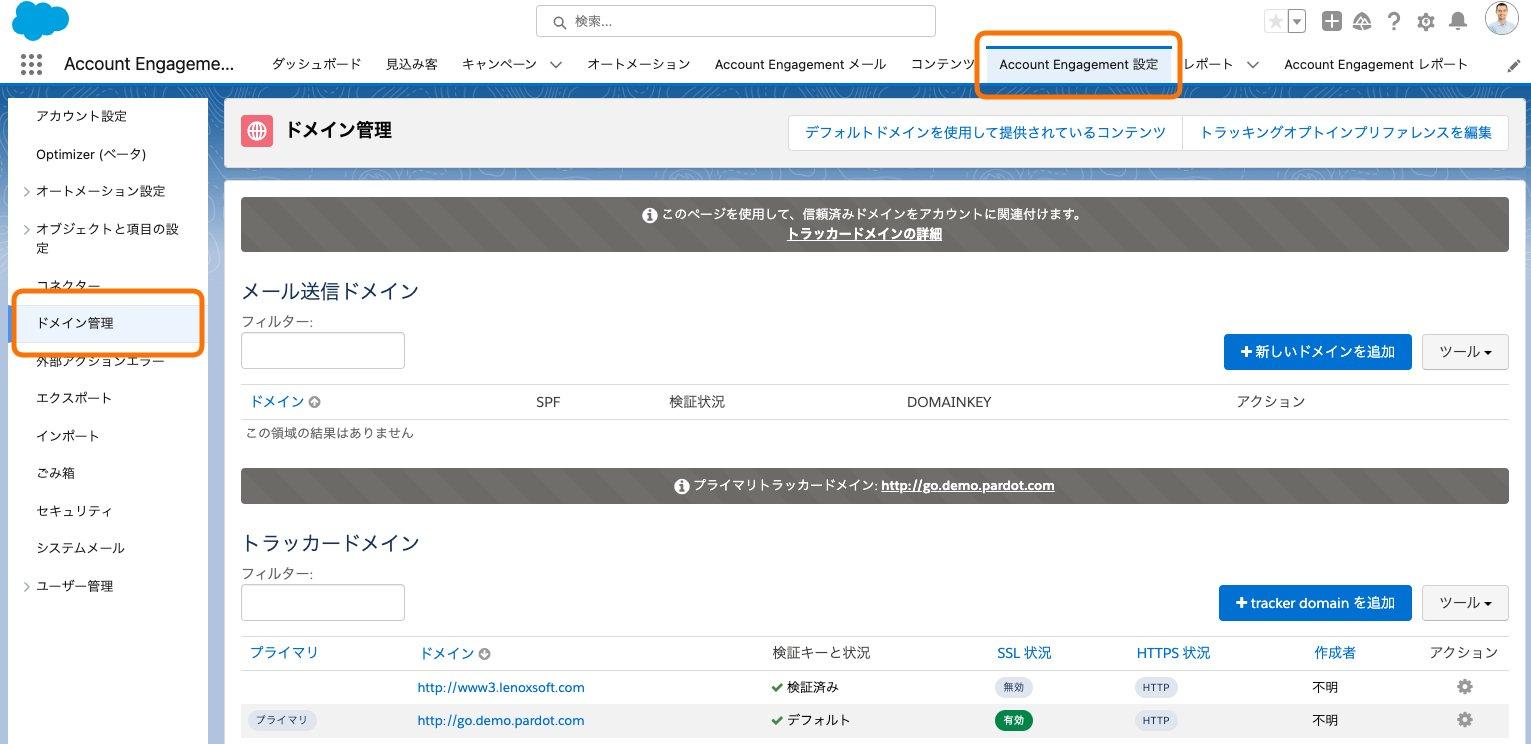Click the favorites star icon
The width and height of the screenshot is (1531, 744).
coord(1275,21)
